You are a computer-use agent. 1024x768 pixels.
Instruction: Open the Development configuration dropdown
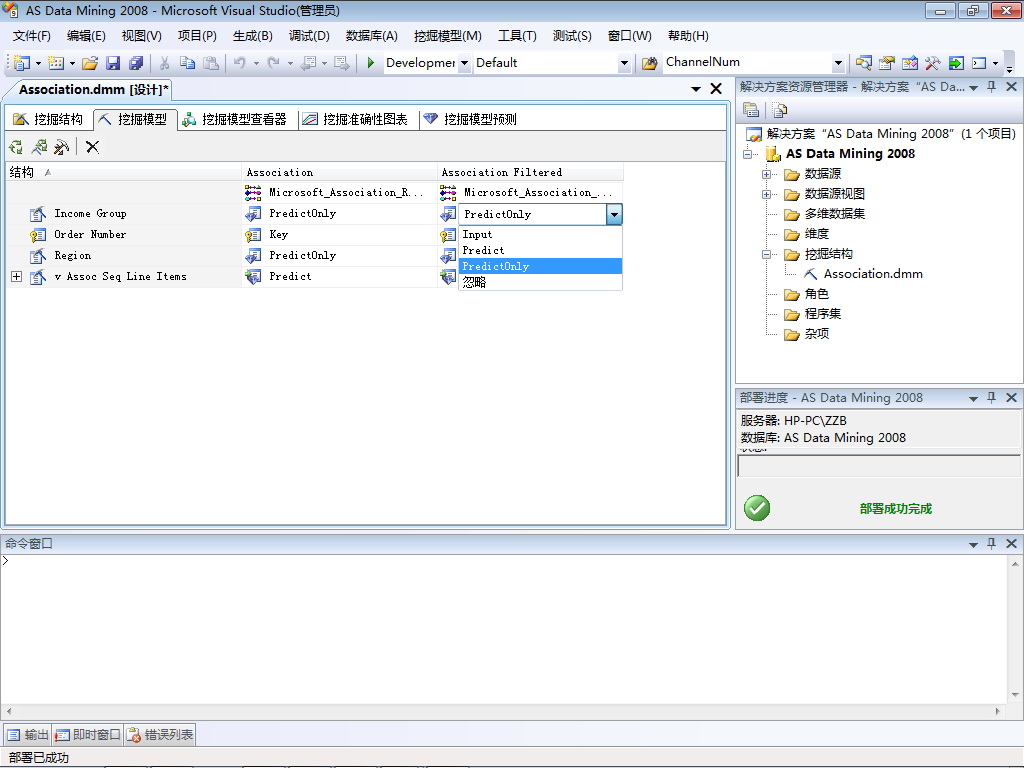(464, 63)
